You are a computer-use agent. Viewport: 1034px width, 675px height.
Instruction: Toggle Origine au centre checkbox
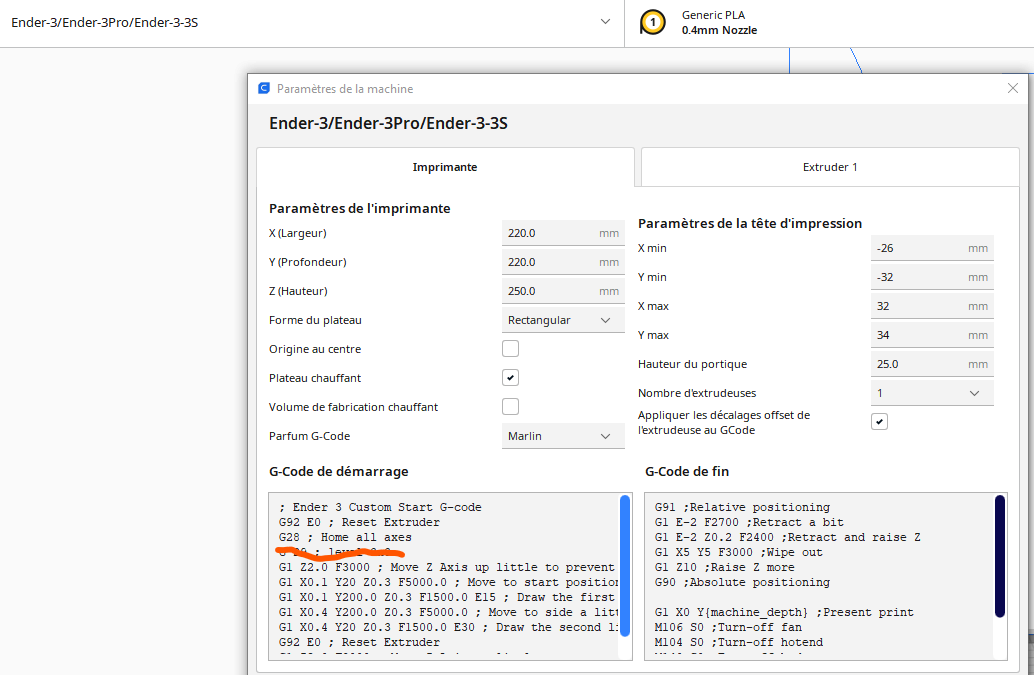[x=510, y=349]
